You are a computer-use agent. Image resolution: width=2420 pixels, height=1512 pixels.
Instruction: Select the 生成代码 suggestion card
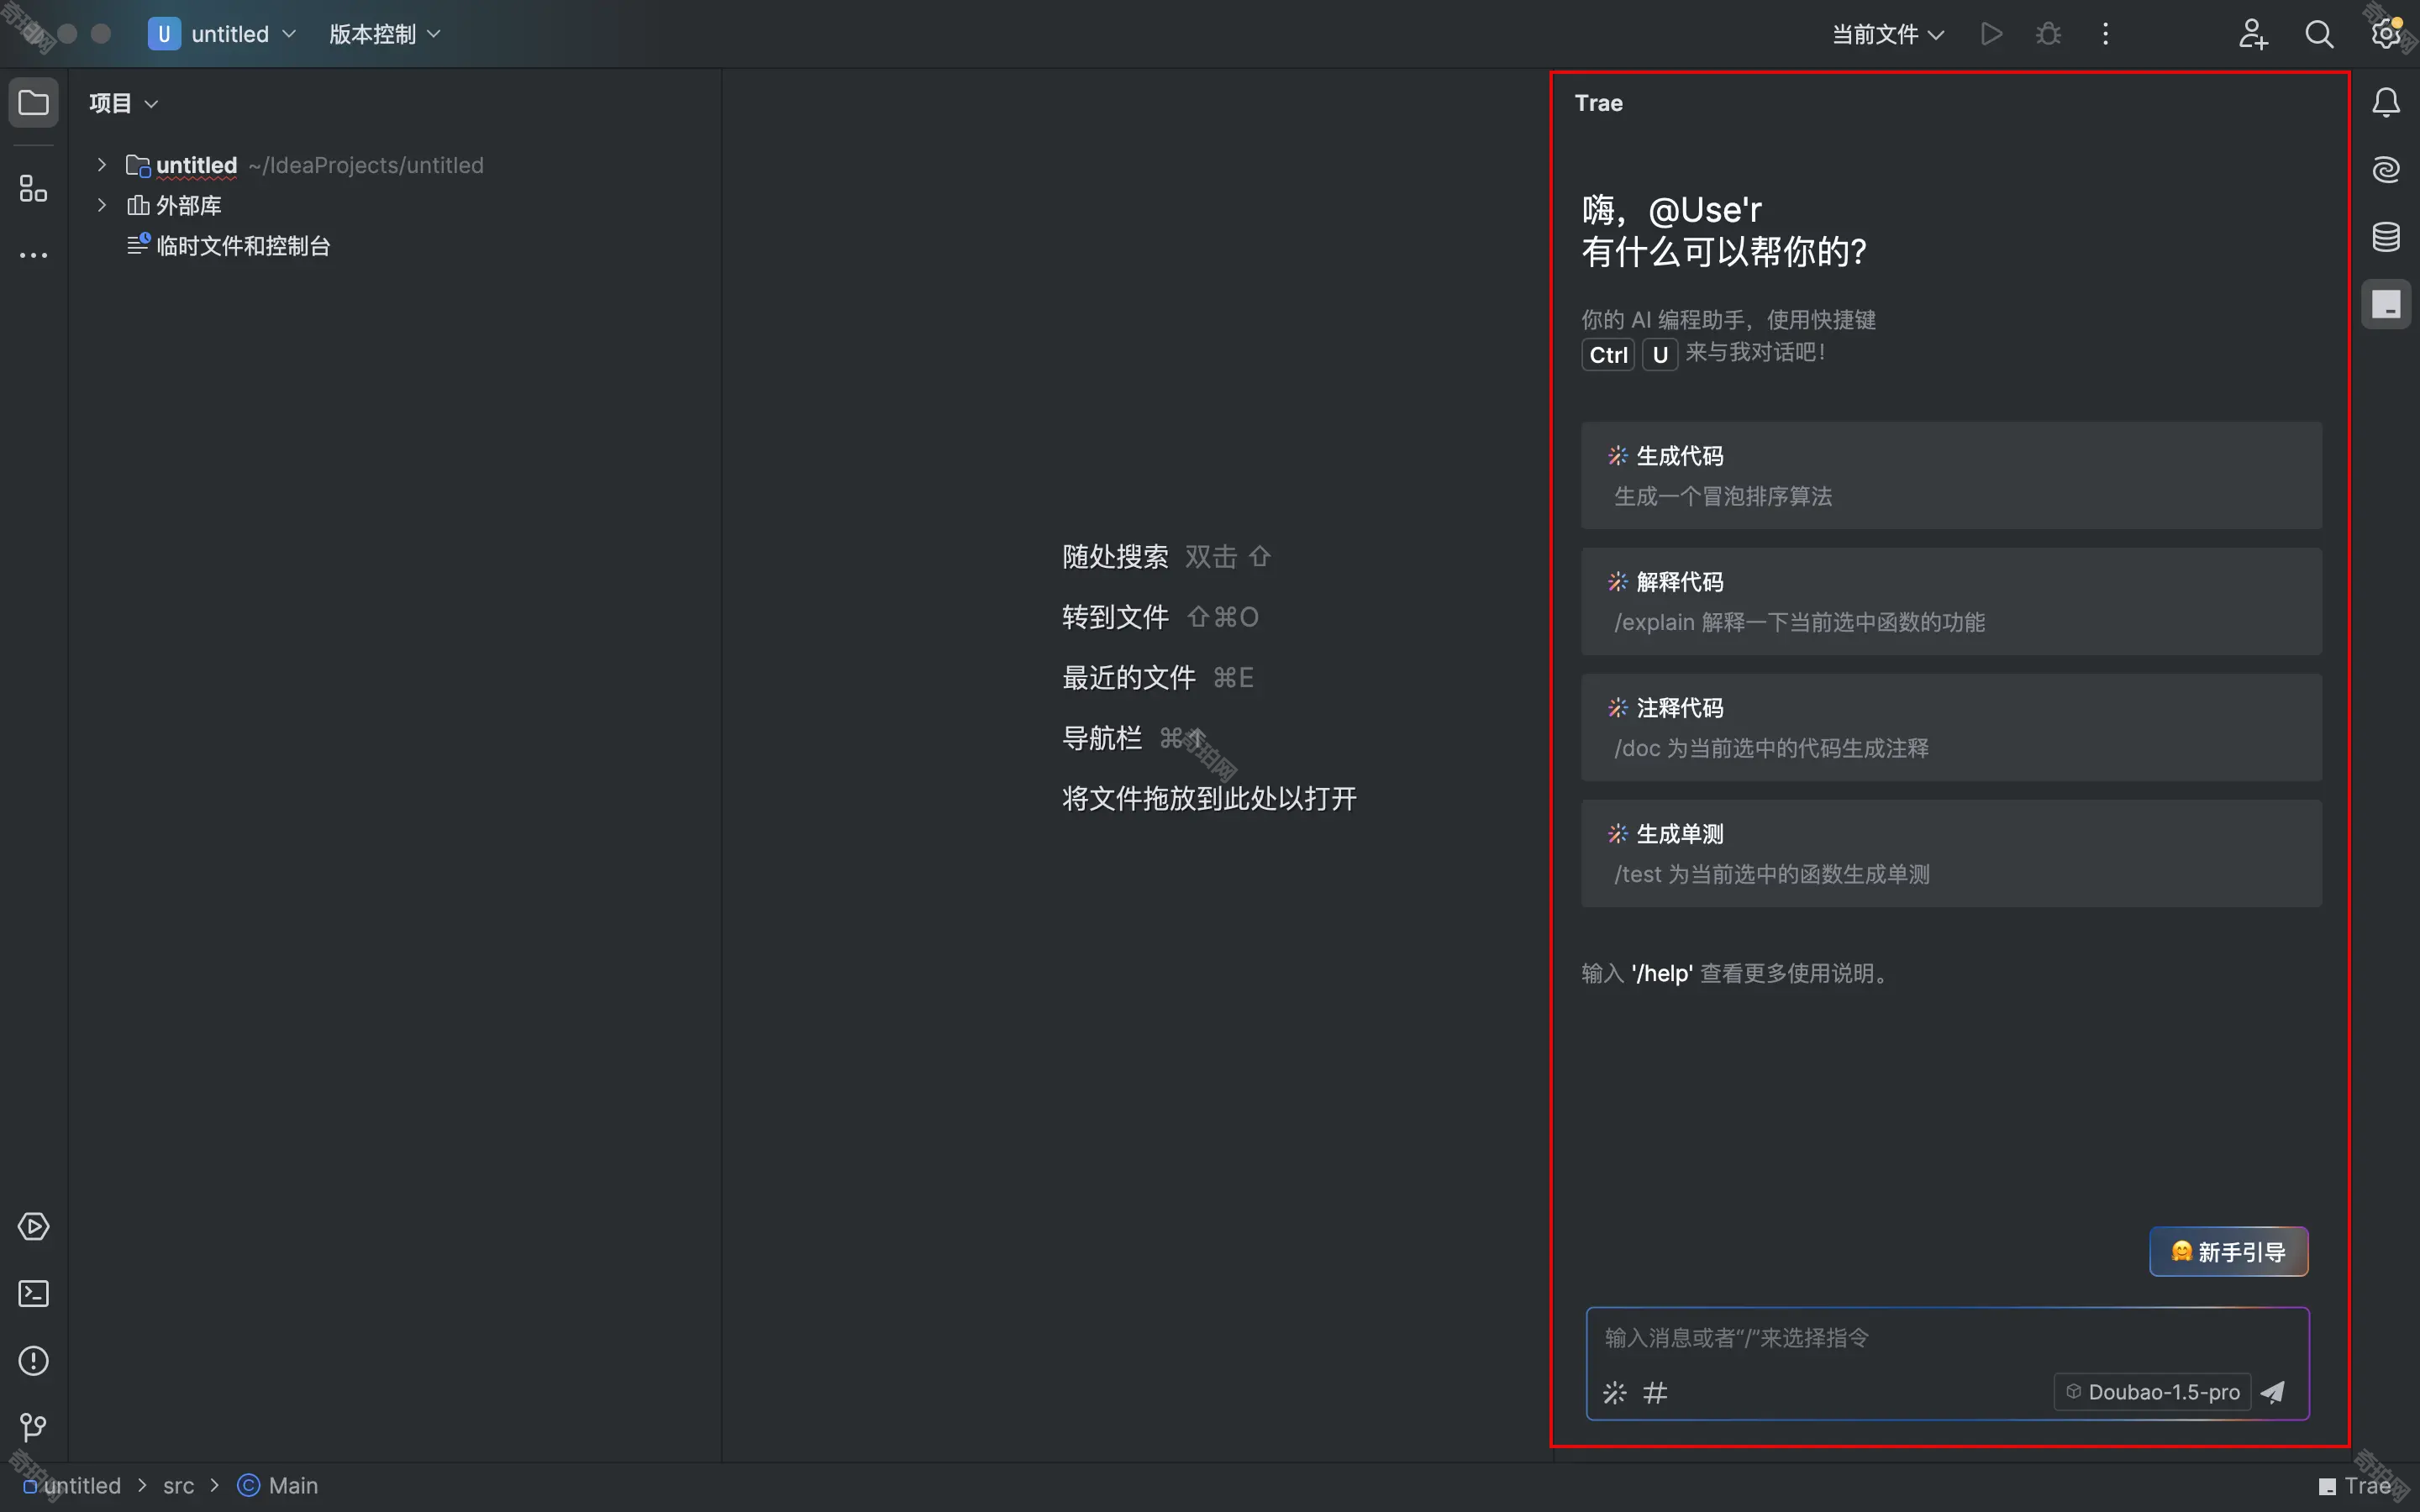[1950, 475]
